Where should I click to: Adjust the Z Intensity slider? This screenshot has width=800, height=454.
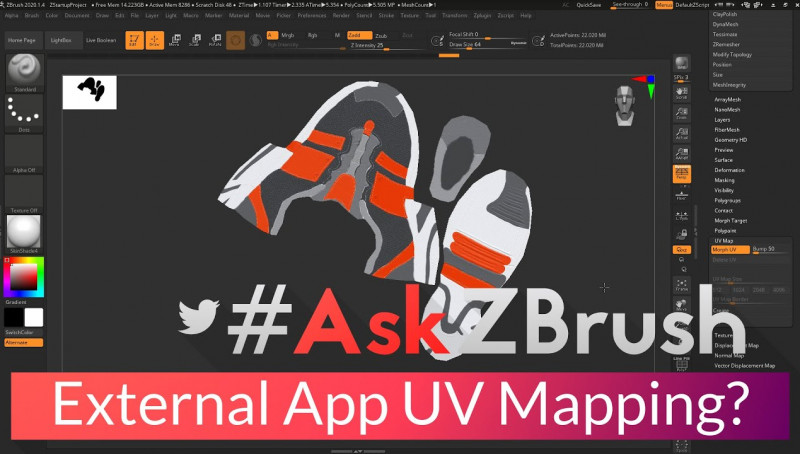click(386, 46)
